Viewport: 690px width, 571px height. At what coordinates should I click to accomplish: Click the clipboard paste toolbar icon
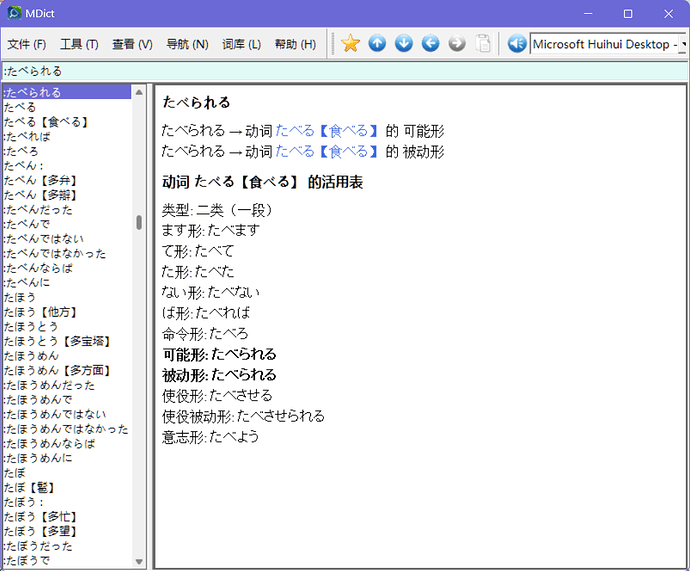(x=483, y=44)
